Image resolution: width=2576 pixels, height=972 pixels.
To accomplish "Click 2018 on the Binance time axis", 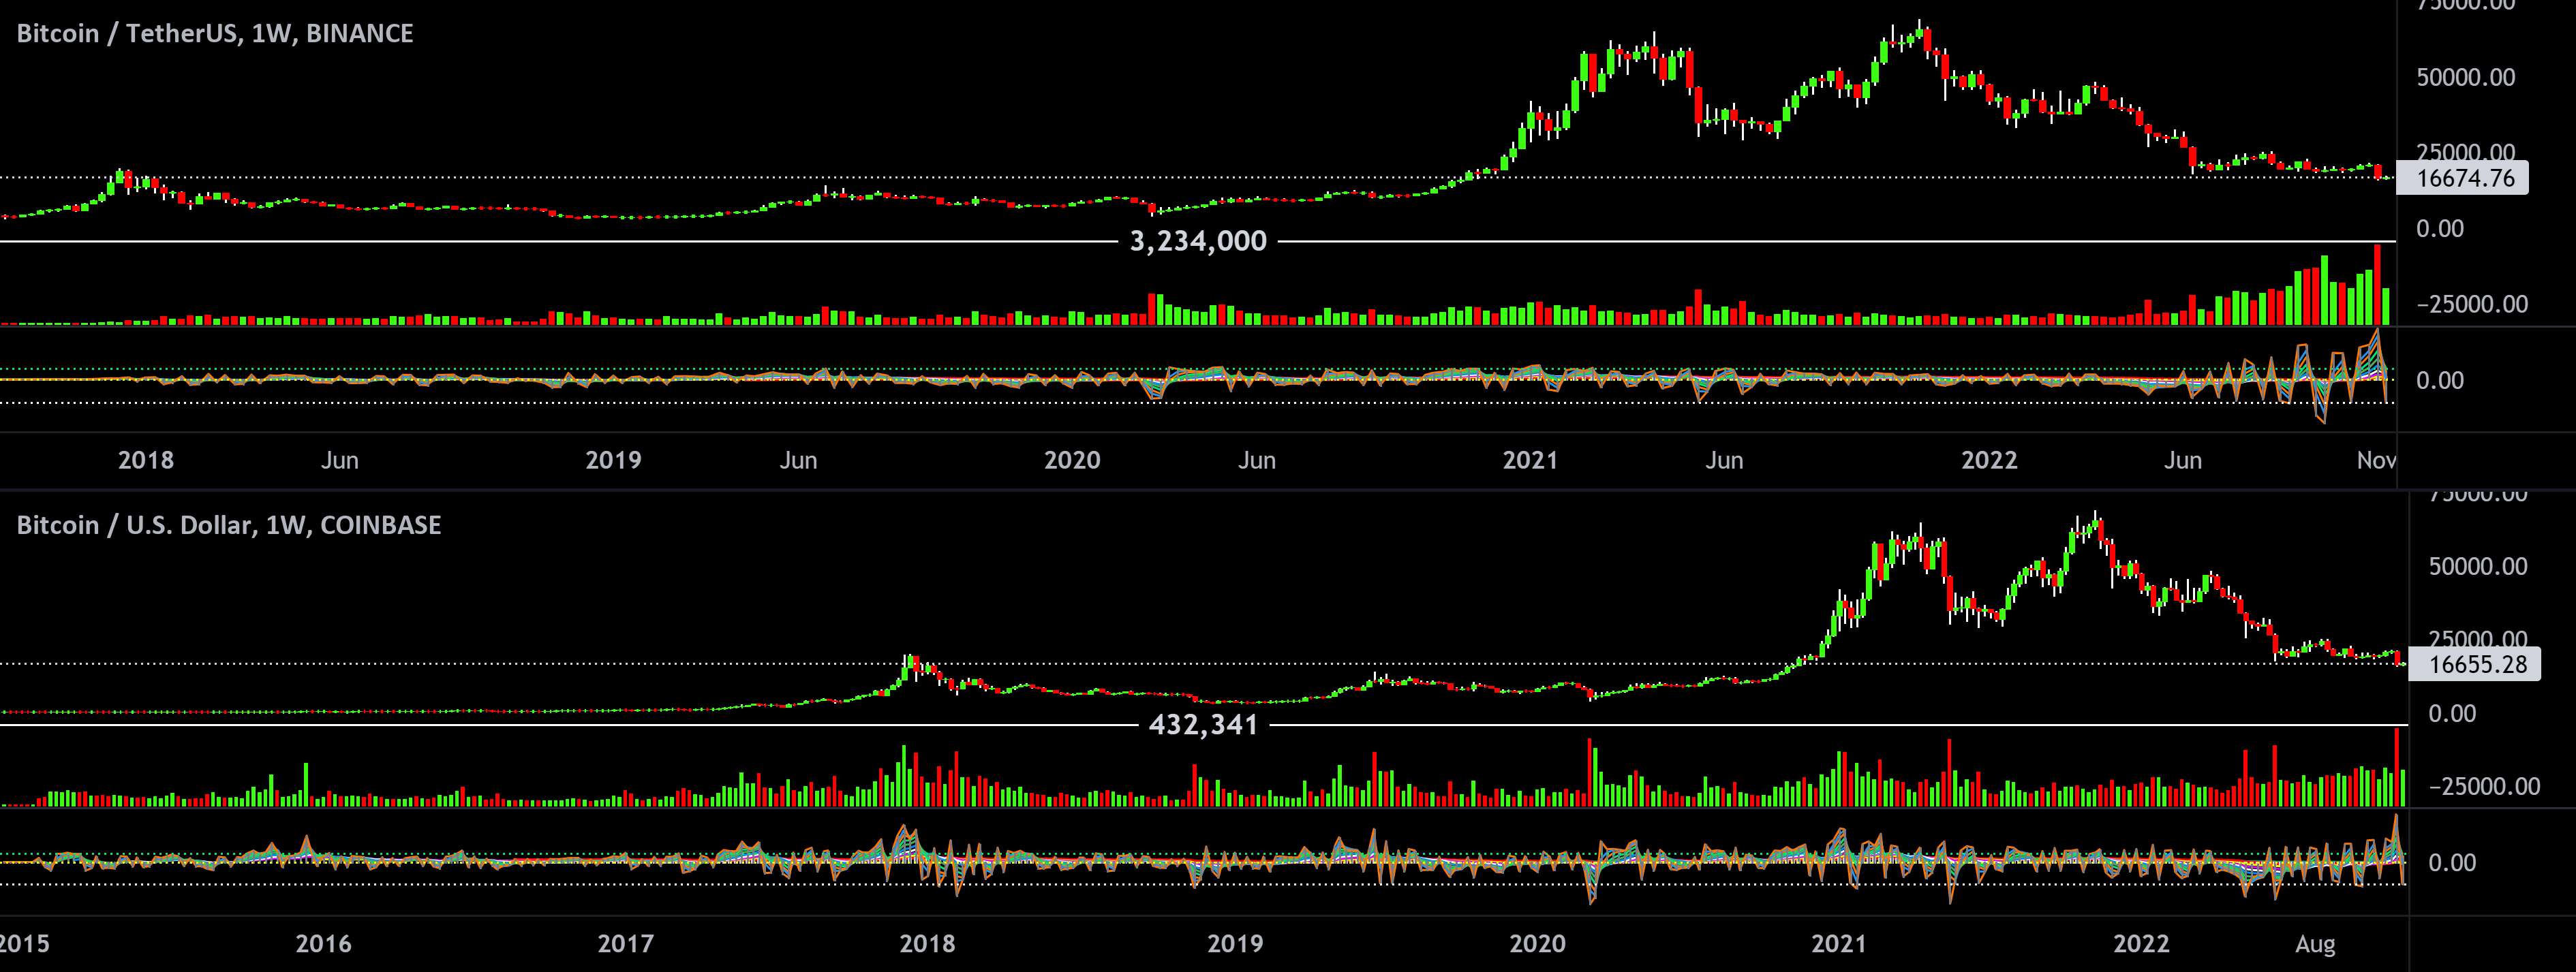I will [x=146, y=461].
